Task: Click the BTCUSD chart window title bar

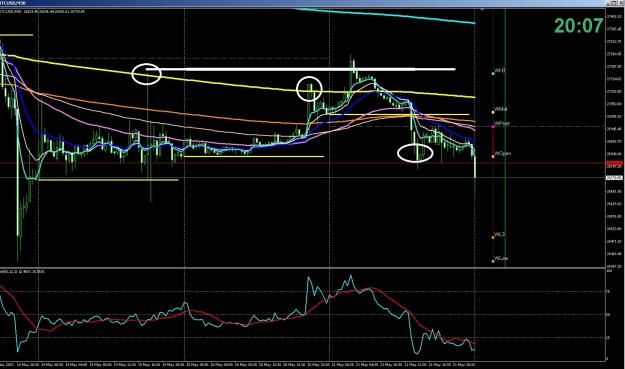Action: [312, 3]
